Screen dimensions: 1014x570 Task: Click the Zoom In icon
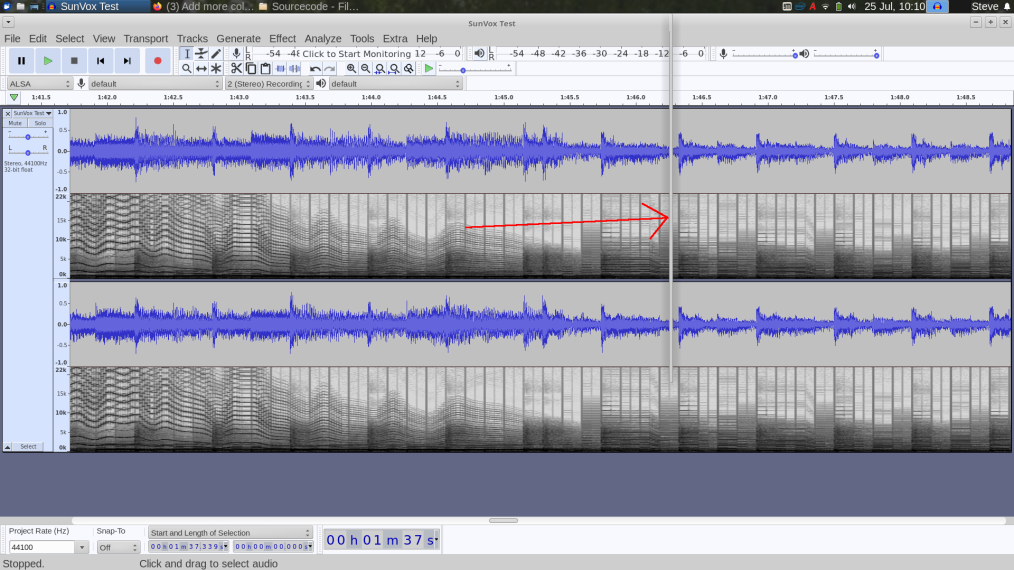(x=351, y=69)
